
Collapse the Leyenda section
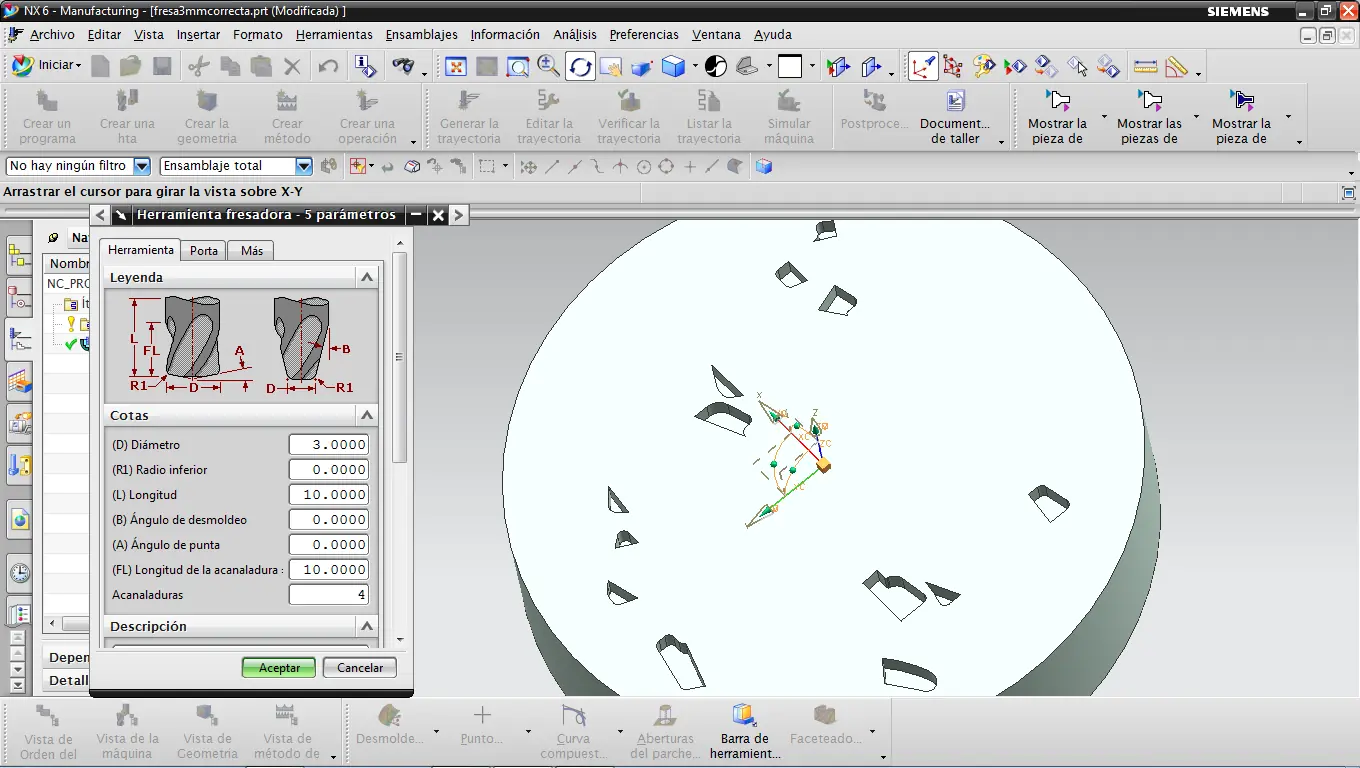pos(367,277)
